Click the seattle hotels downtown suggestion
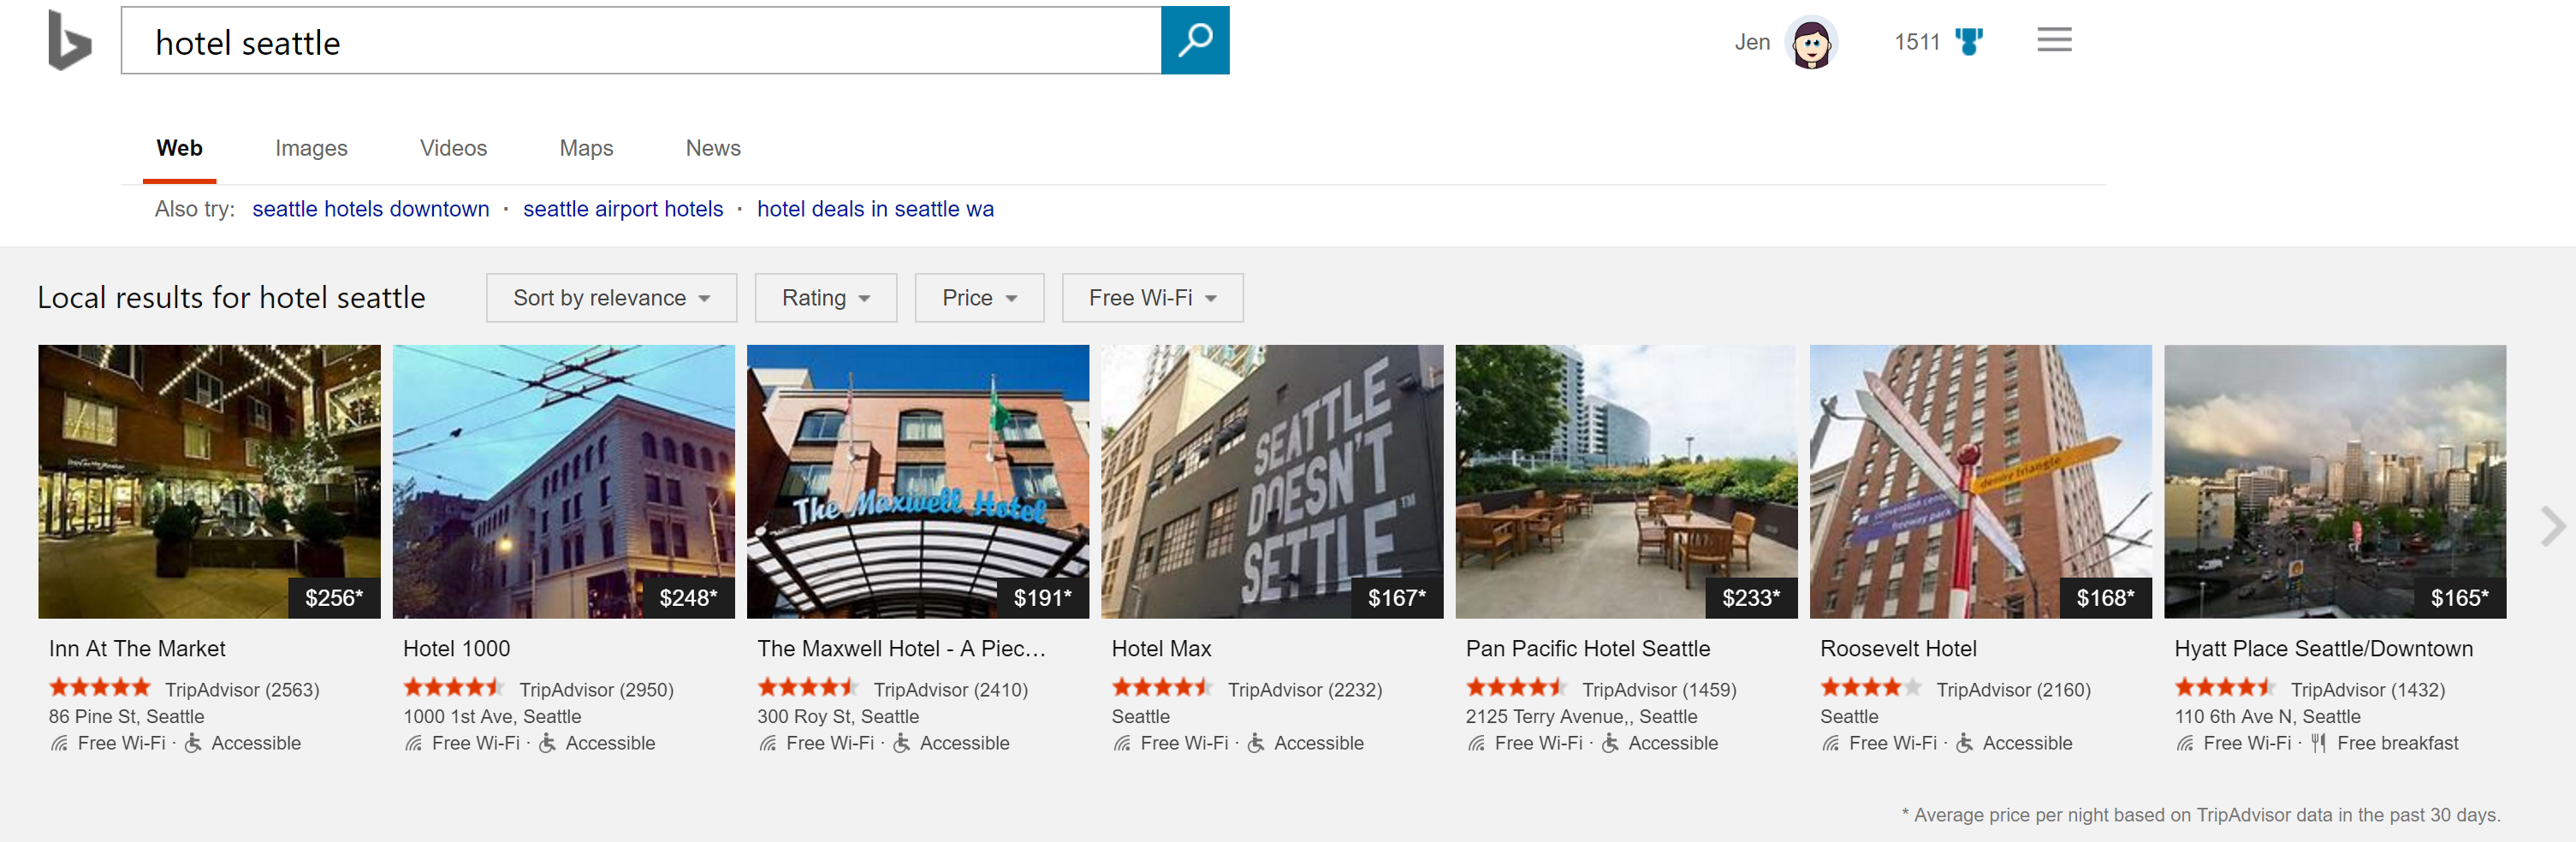 coord(370,209)
